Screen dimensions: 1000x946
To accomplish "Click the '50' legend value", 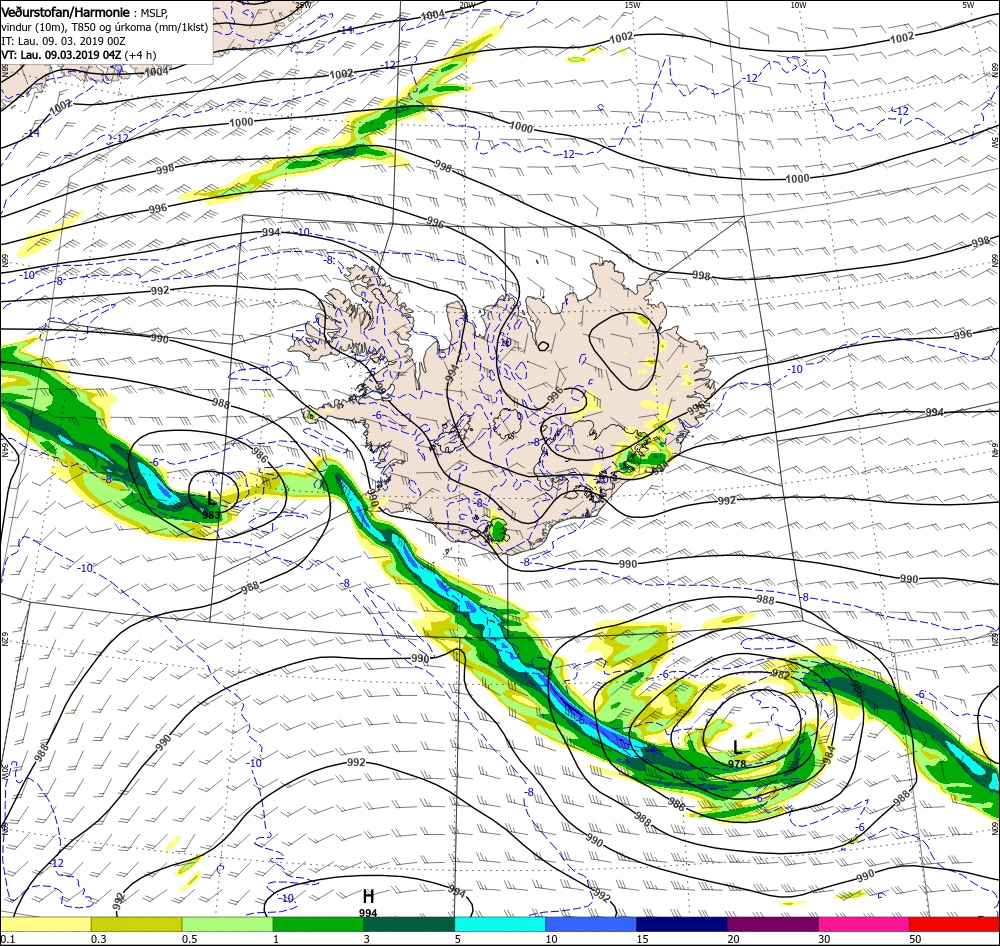I will (x=915, y=939).
